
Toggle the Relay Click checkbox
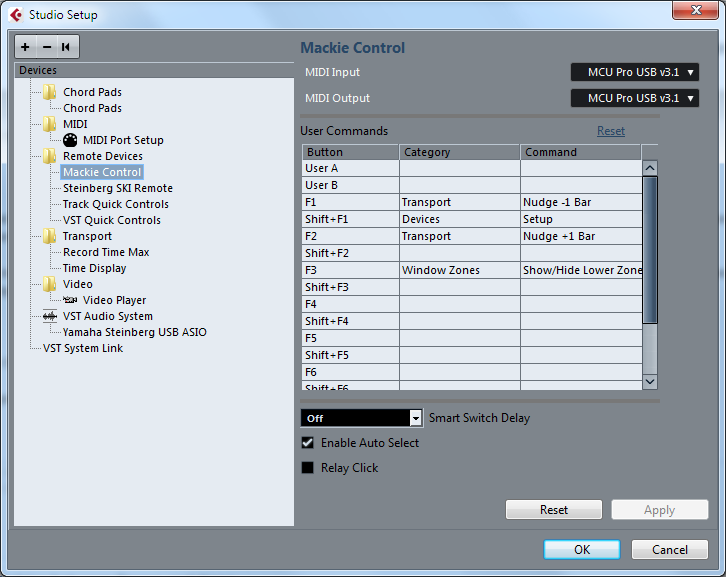(x=307, y=468)
